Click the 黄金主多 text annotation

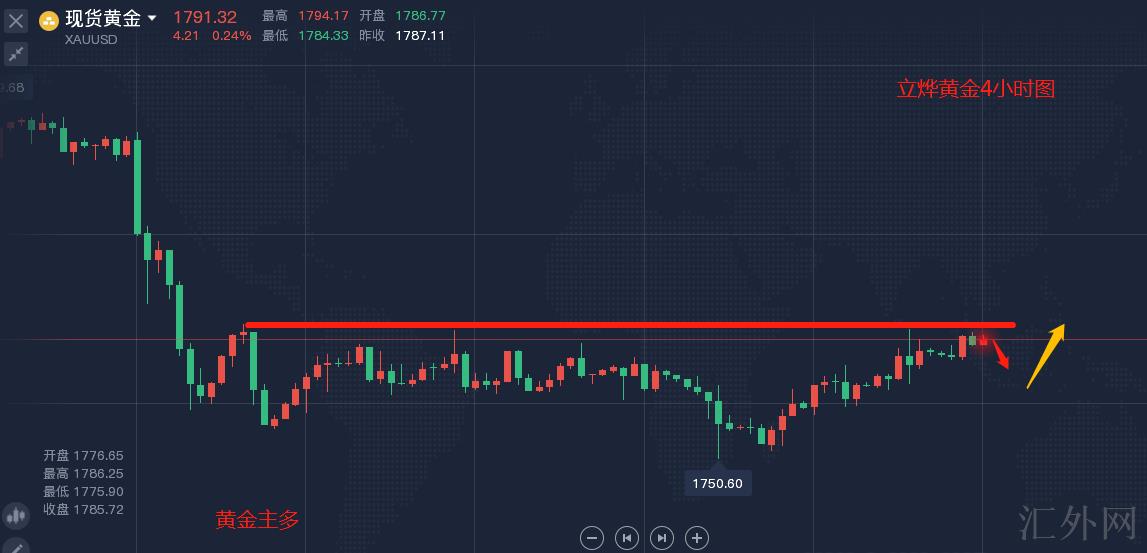click(257, 520)
